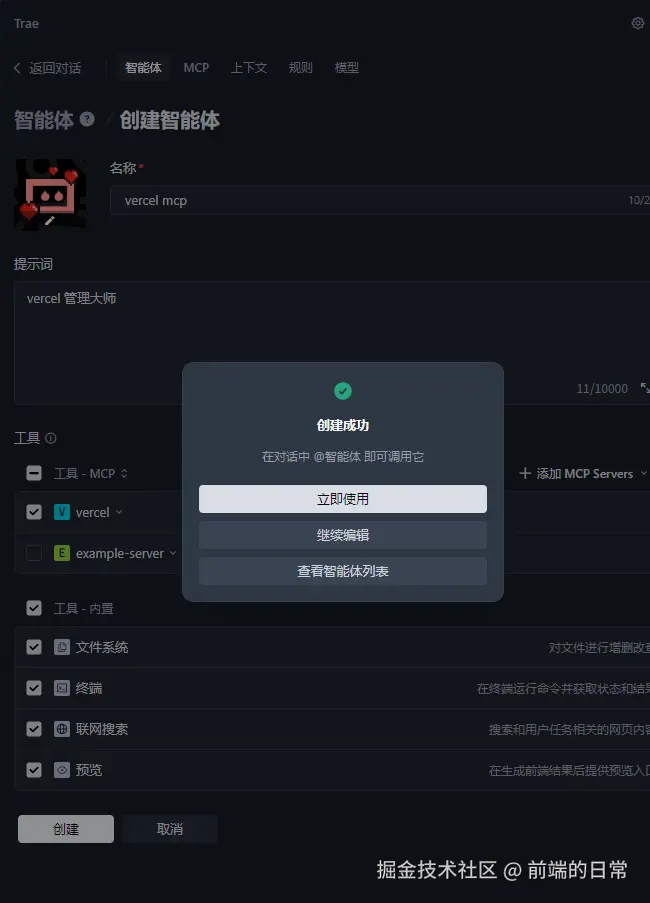Switch to the 规则 tab
This screenshot has width=650, height=903.
[x=301, y=67]
